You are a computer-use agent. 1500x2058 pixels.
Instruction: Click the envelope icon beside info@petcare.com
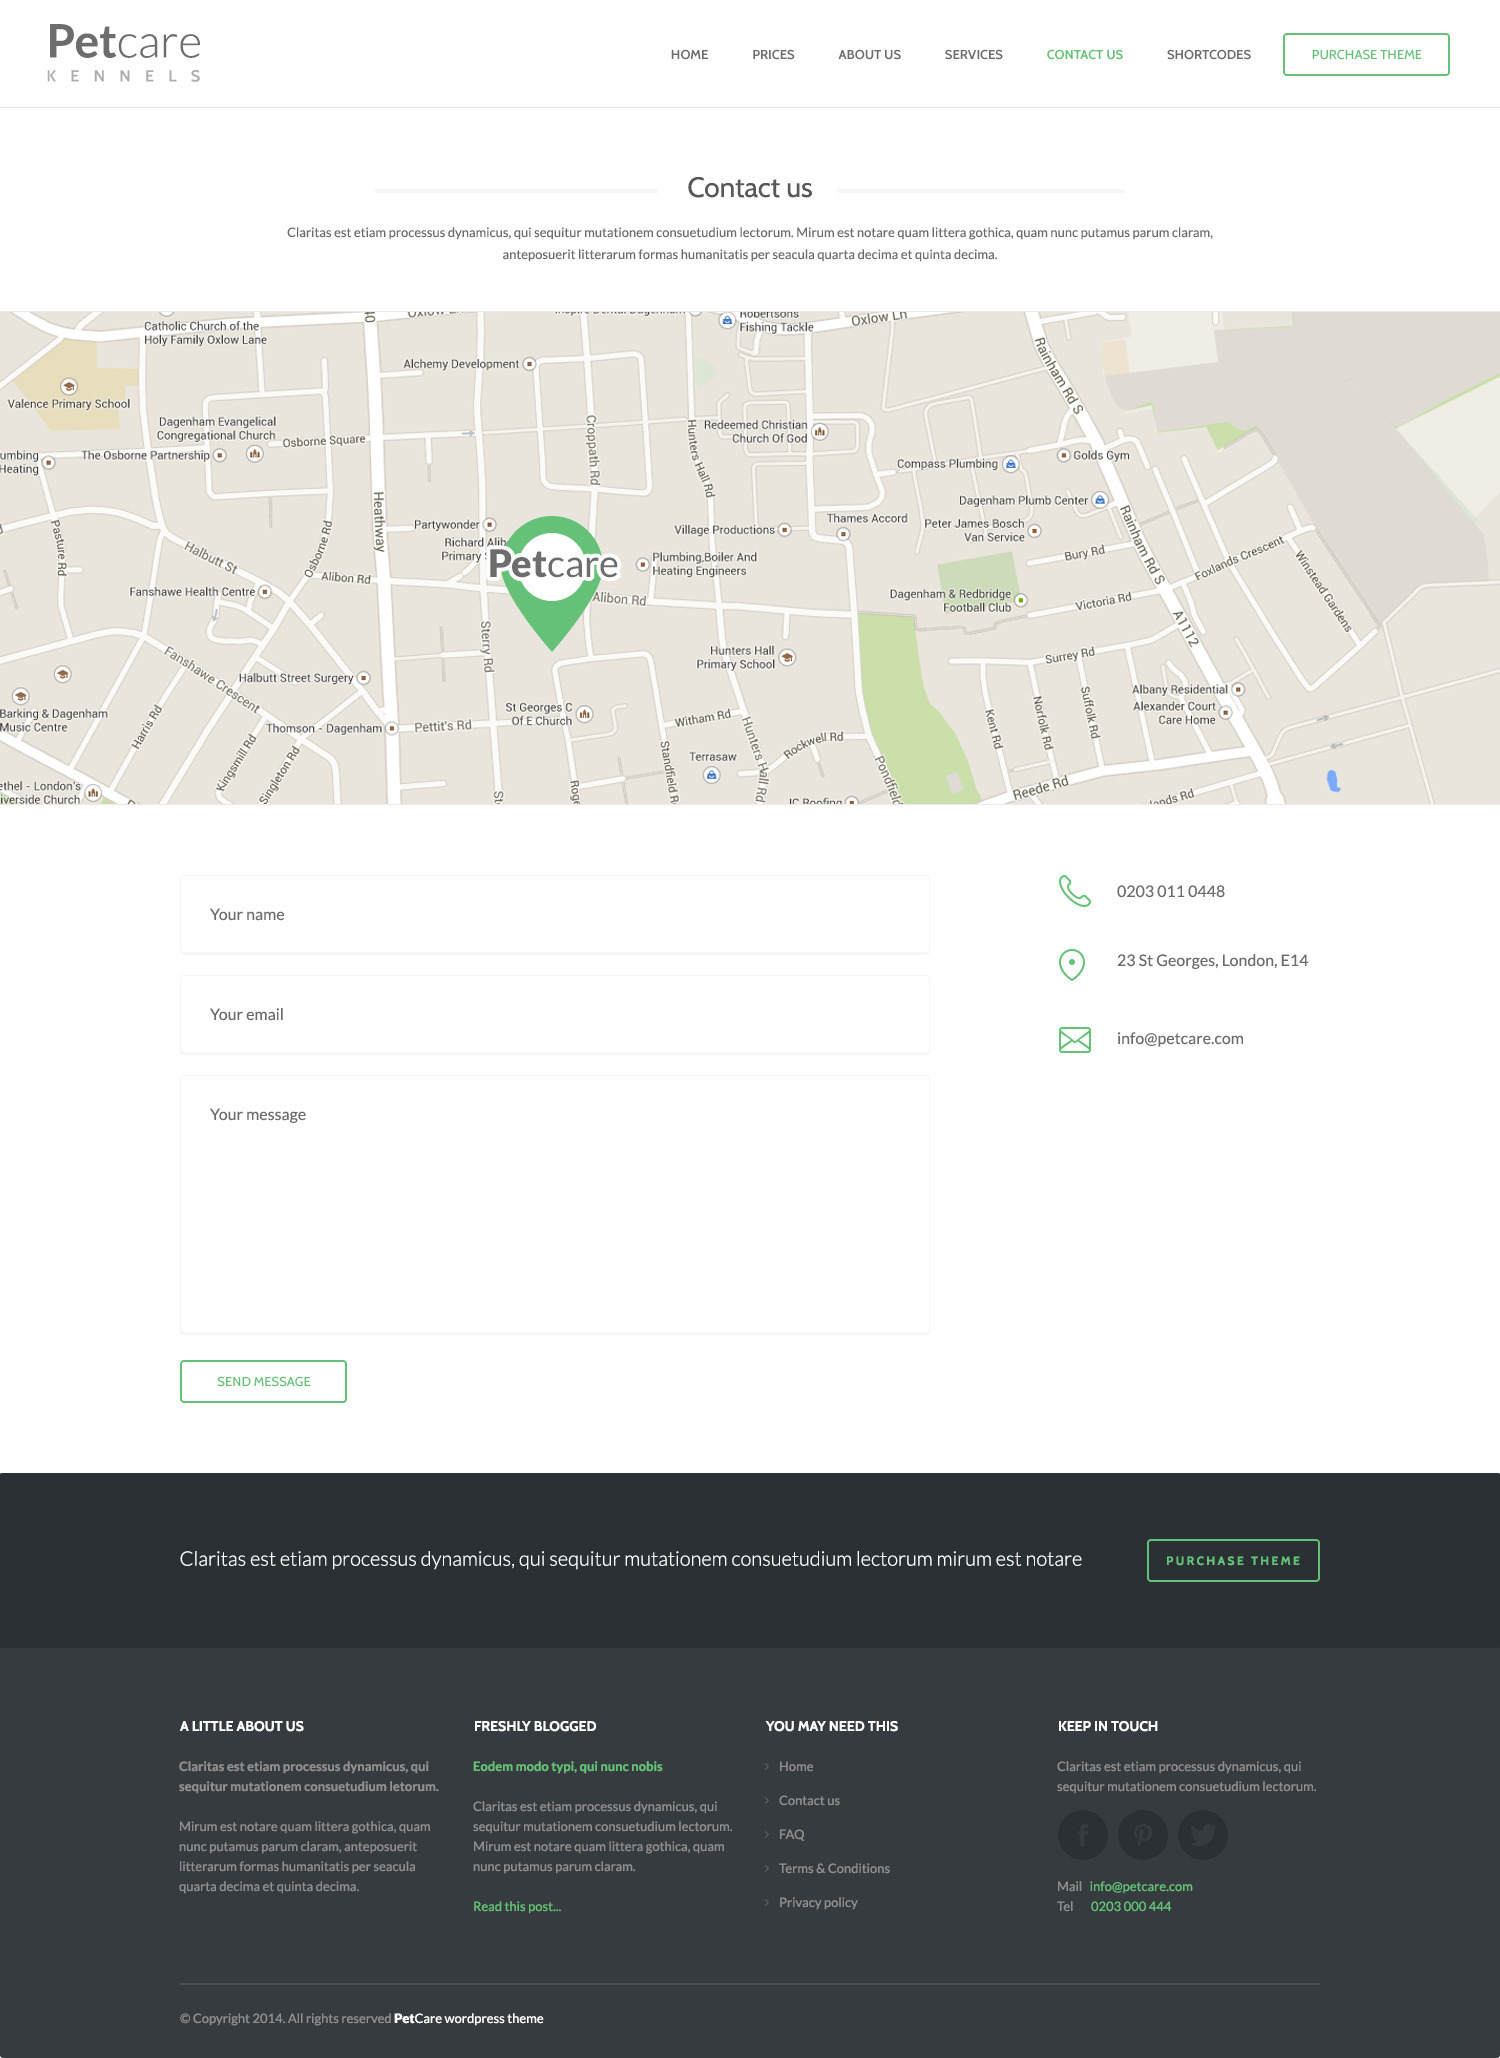1075,1040
